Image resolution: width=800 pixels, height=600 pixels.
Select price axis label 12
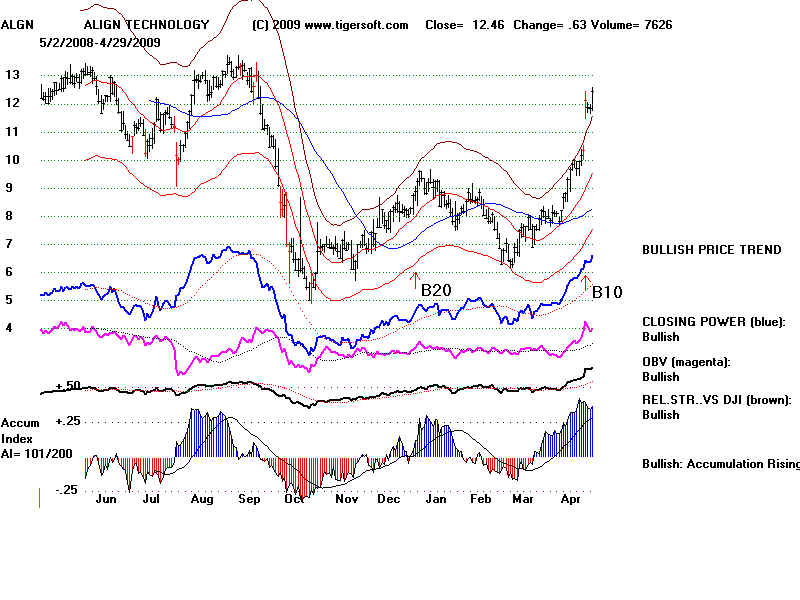(12, 103)
